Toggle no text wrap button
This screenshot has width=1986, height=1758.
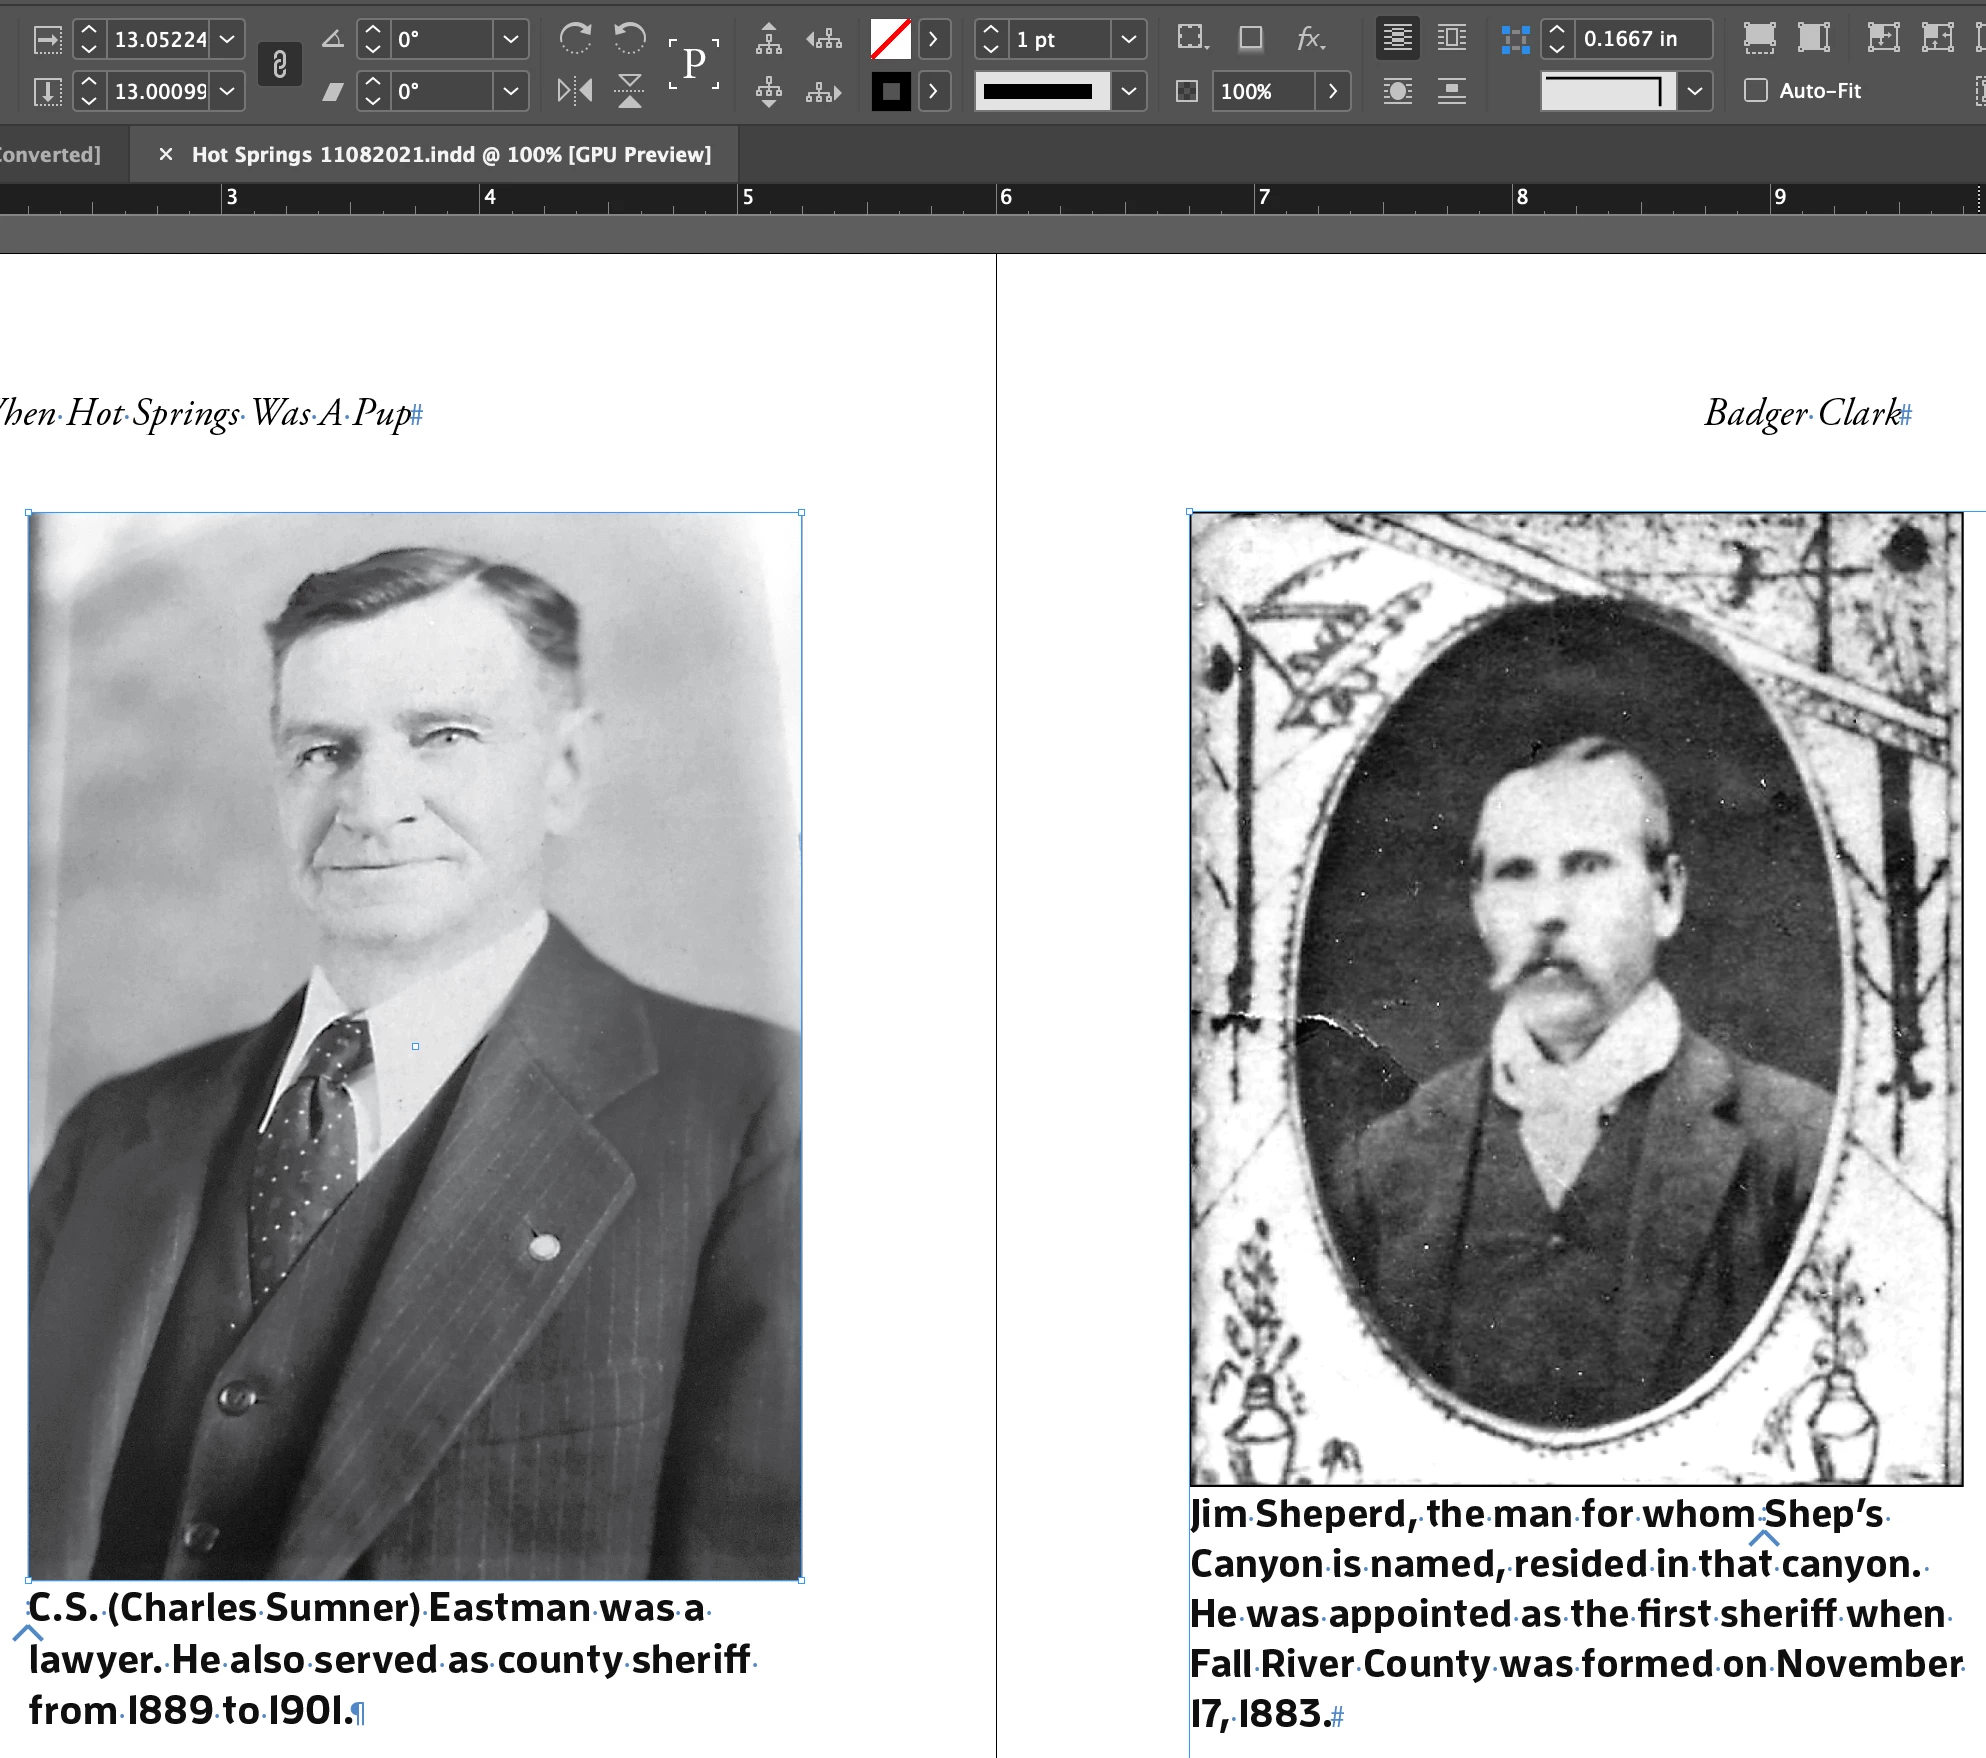(1397, 39)
